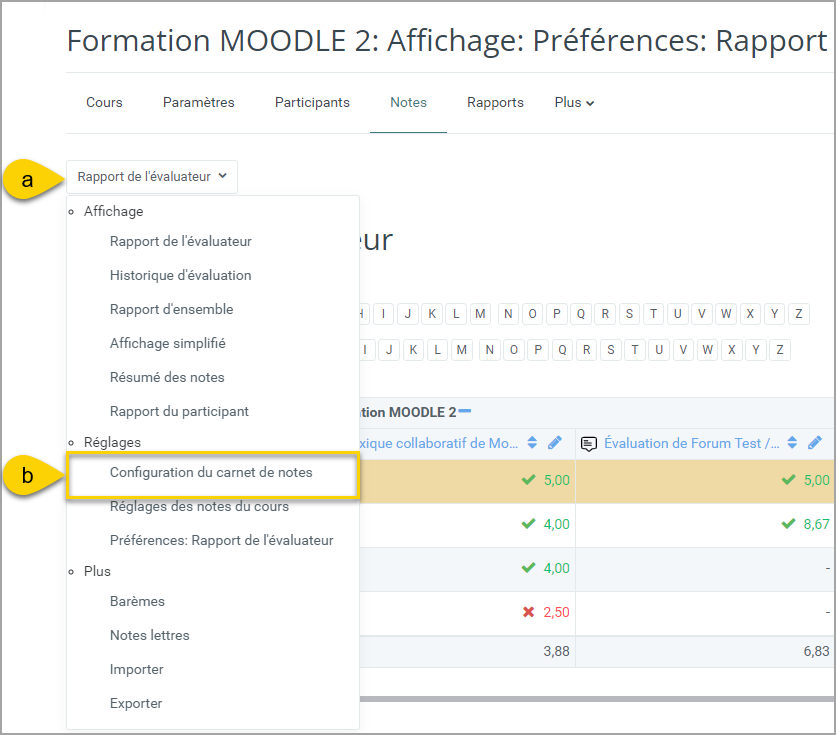Open the Rapport de l'évaluateur dropdown button
Screen dimensions: 836x735
(152, 176)
